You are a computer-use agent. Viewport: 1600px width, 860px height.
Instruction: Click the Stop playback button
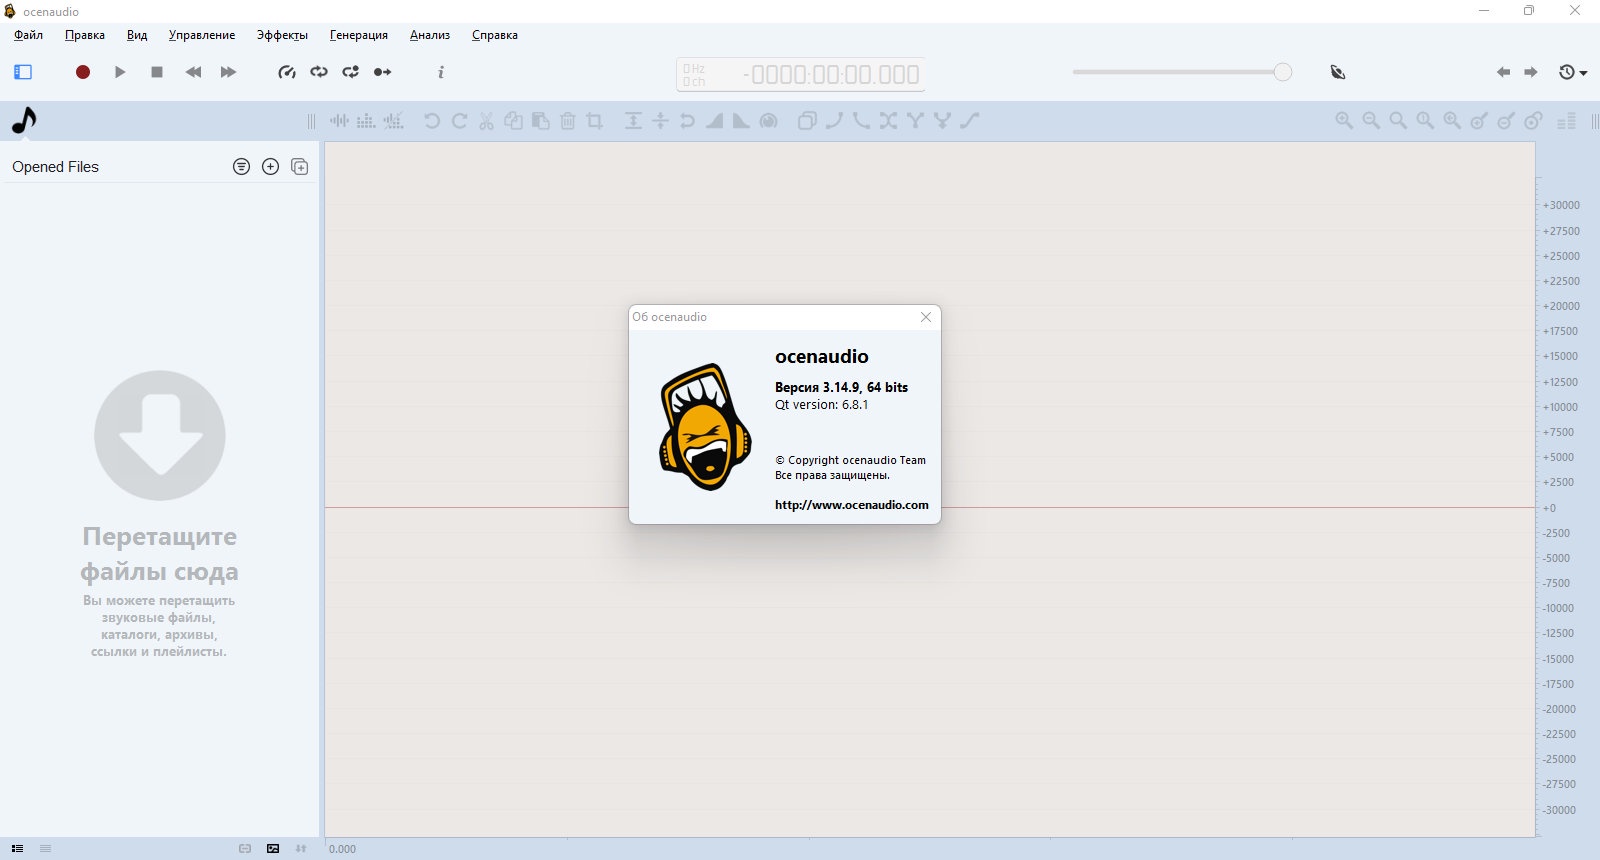pos(157,72)
